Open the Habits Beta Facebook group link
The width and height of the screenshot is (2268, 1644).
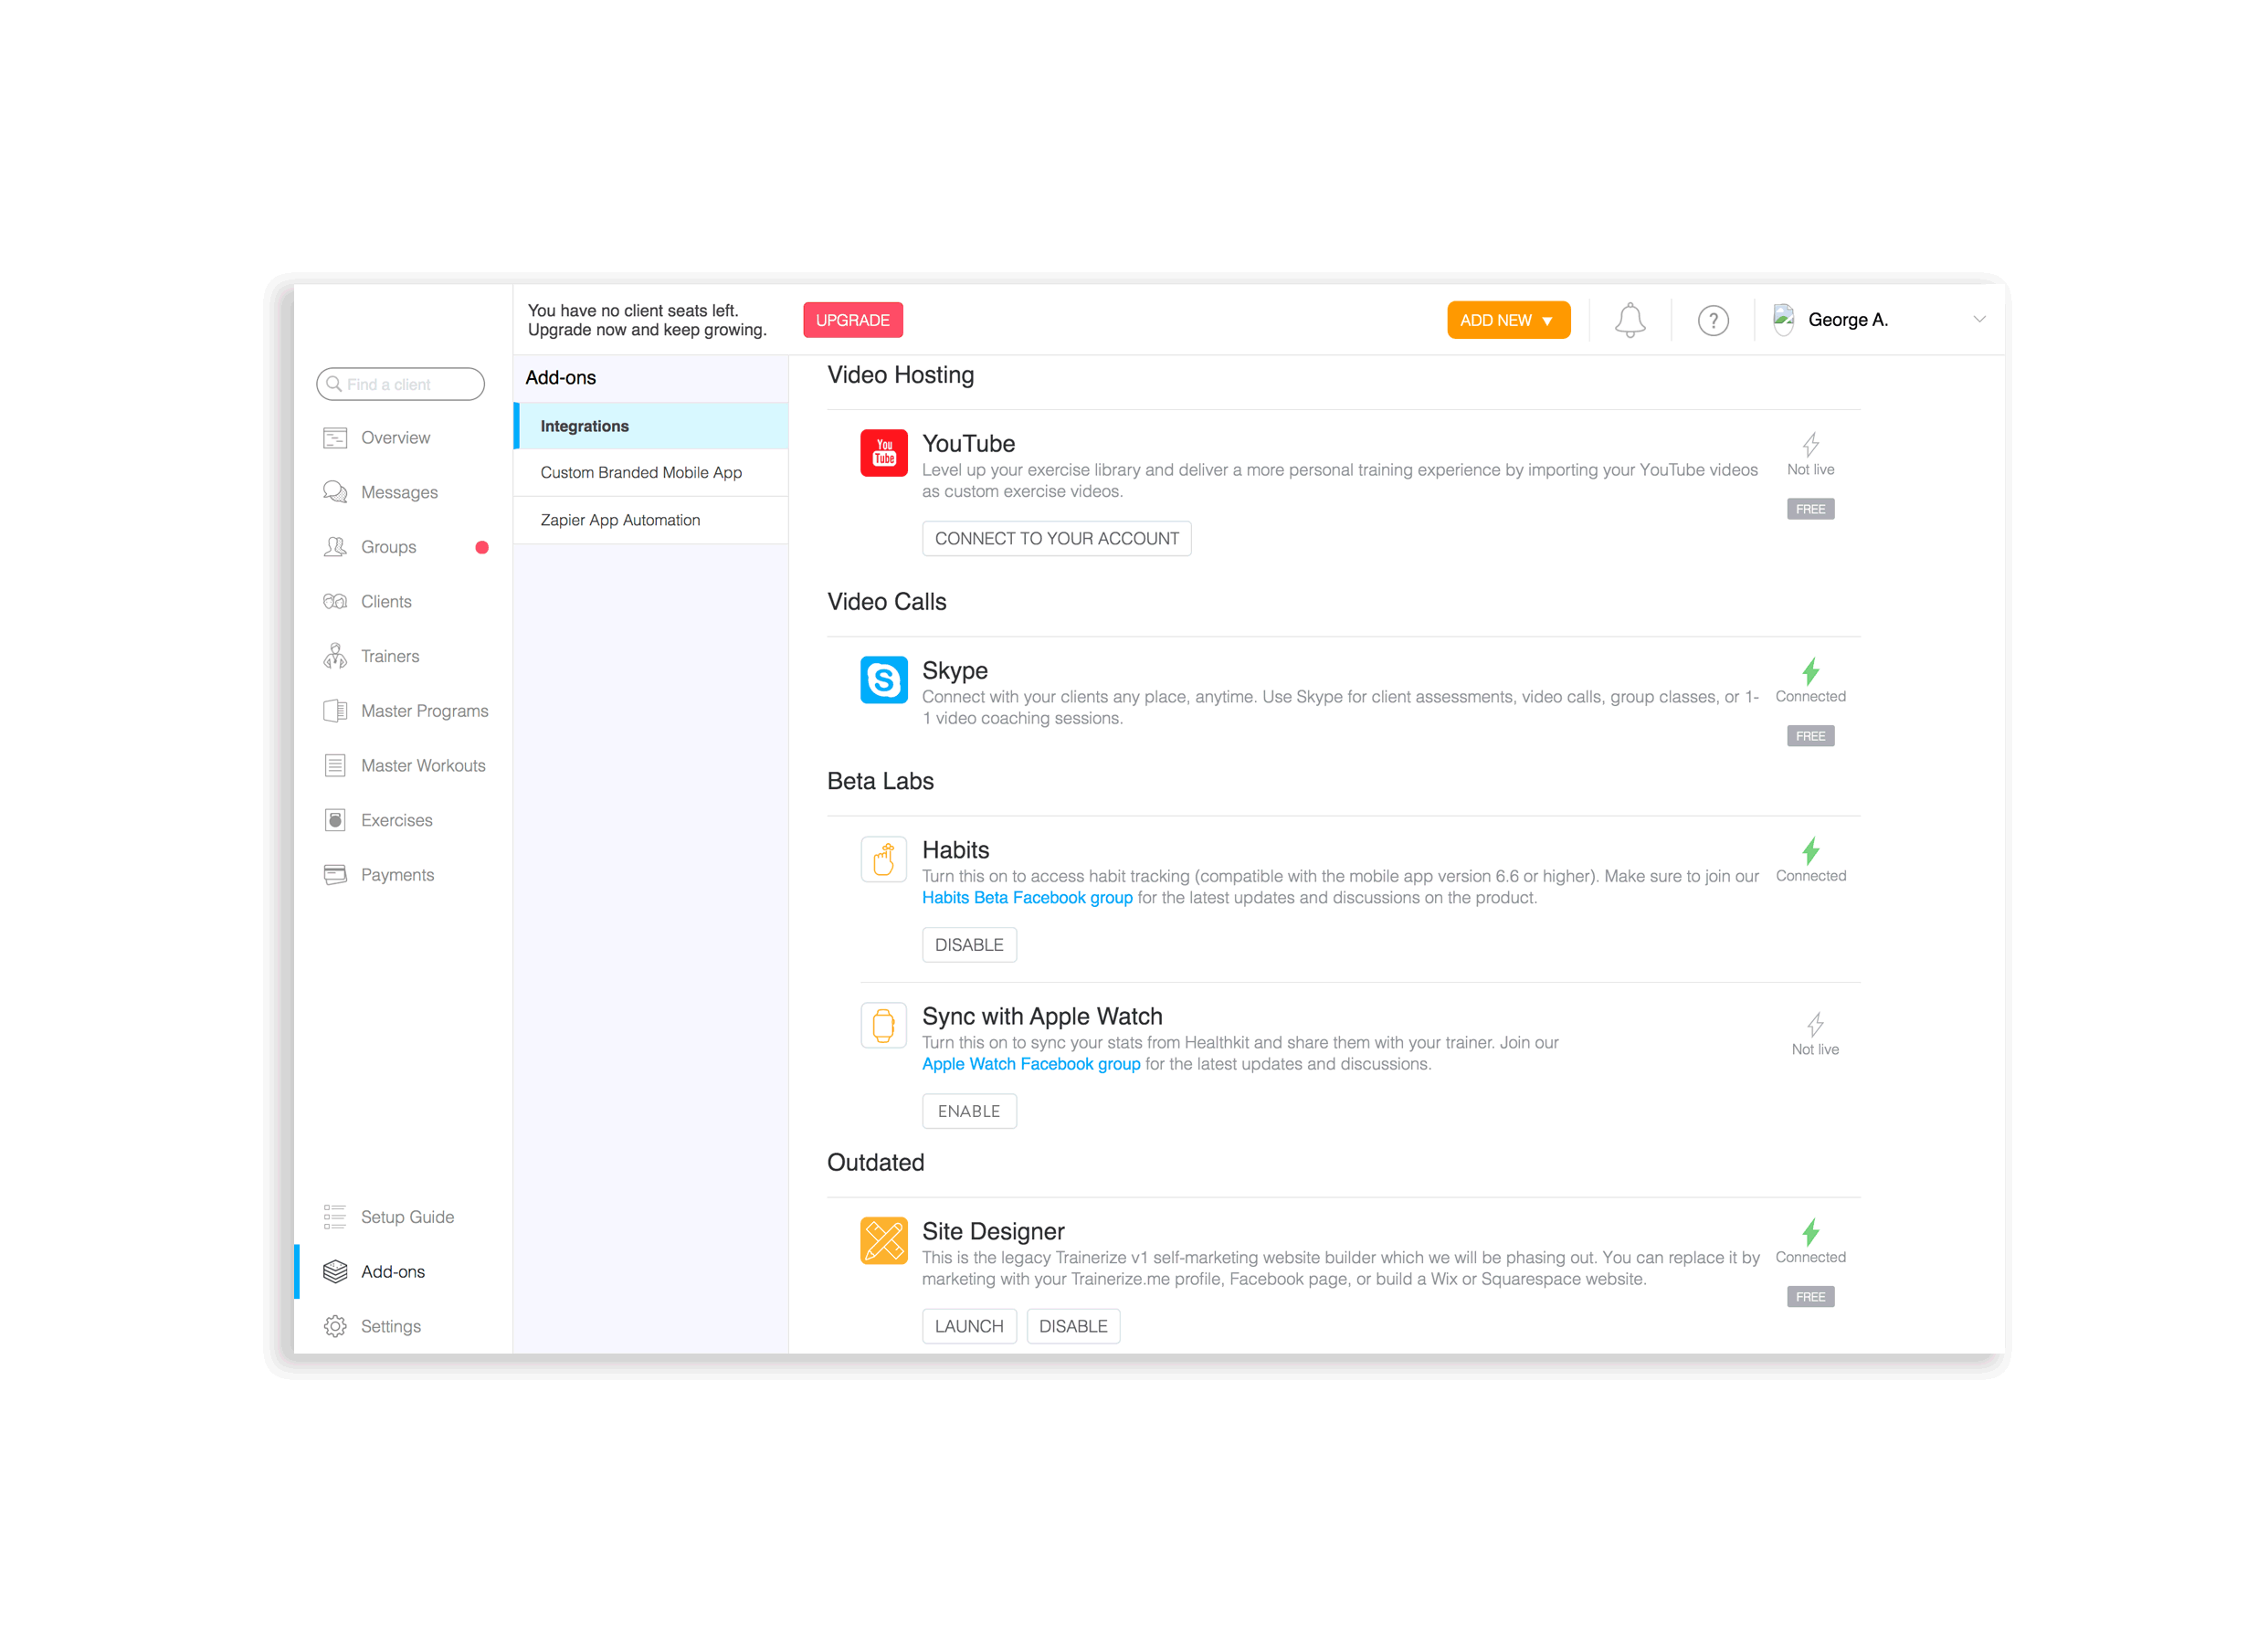pyautogui.click(x=1027, y=897)
